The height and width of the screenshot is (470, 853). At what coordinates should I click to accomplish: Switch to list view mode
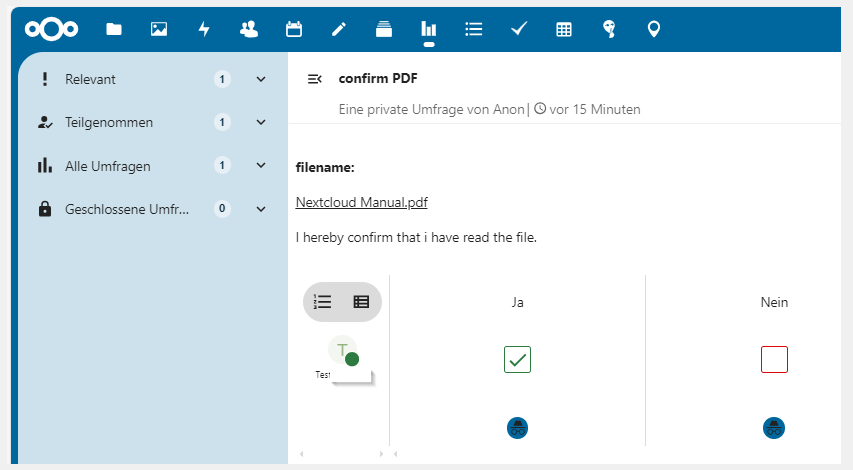click(x=323, y=301)
